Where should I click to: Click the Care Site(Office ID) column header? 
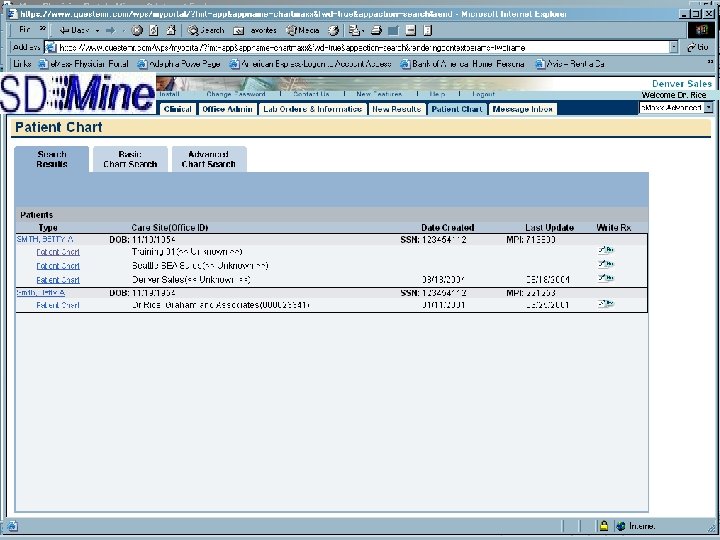[x=170, y=228]
